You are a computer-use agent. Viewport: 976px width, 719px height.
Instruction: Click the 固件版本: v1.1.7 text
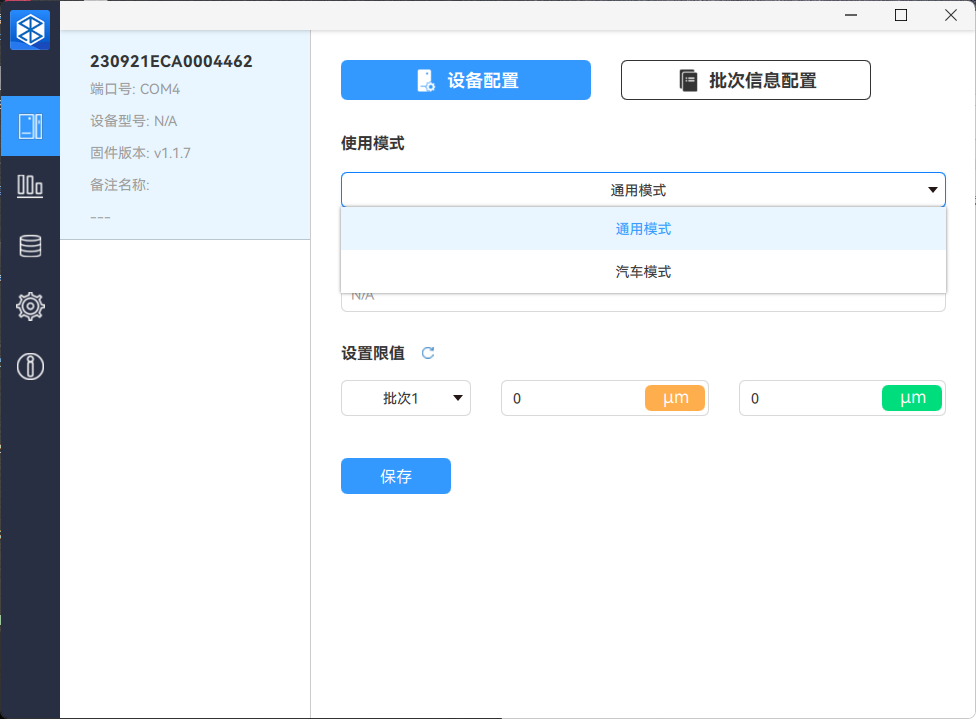coord(141,153)
